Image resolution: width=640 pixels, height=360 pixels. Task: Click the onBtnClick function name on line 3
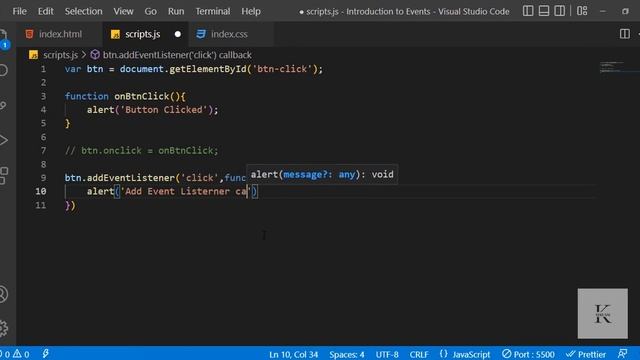(141, 96)
